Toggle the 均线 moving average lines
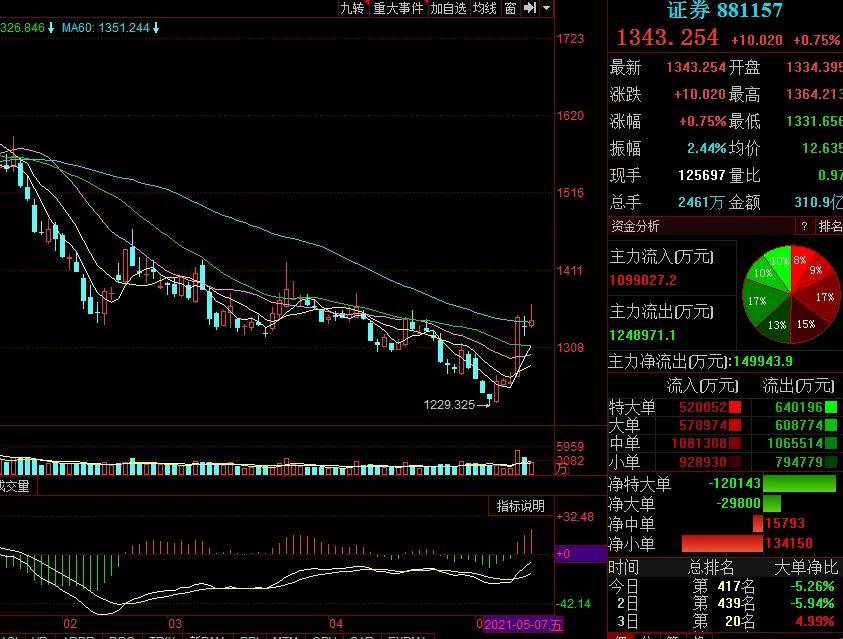The height and width of the screenshot is (639, 843). [x=484, y=8]
